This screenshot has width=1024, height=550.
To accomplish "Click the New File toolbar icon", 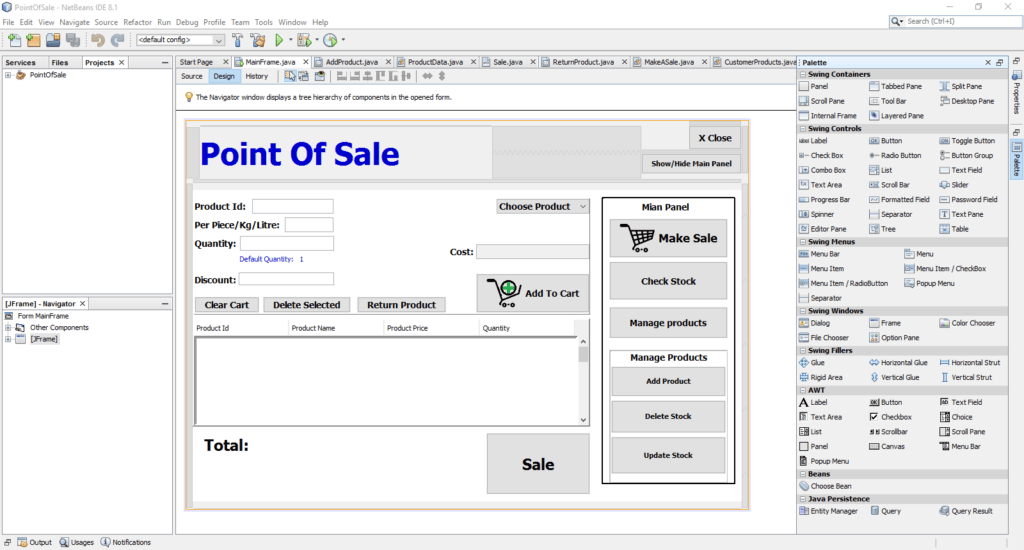I will tap(14, 40).
